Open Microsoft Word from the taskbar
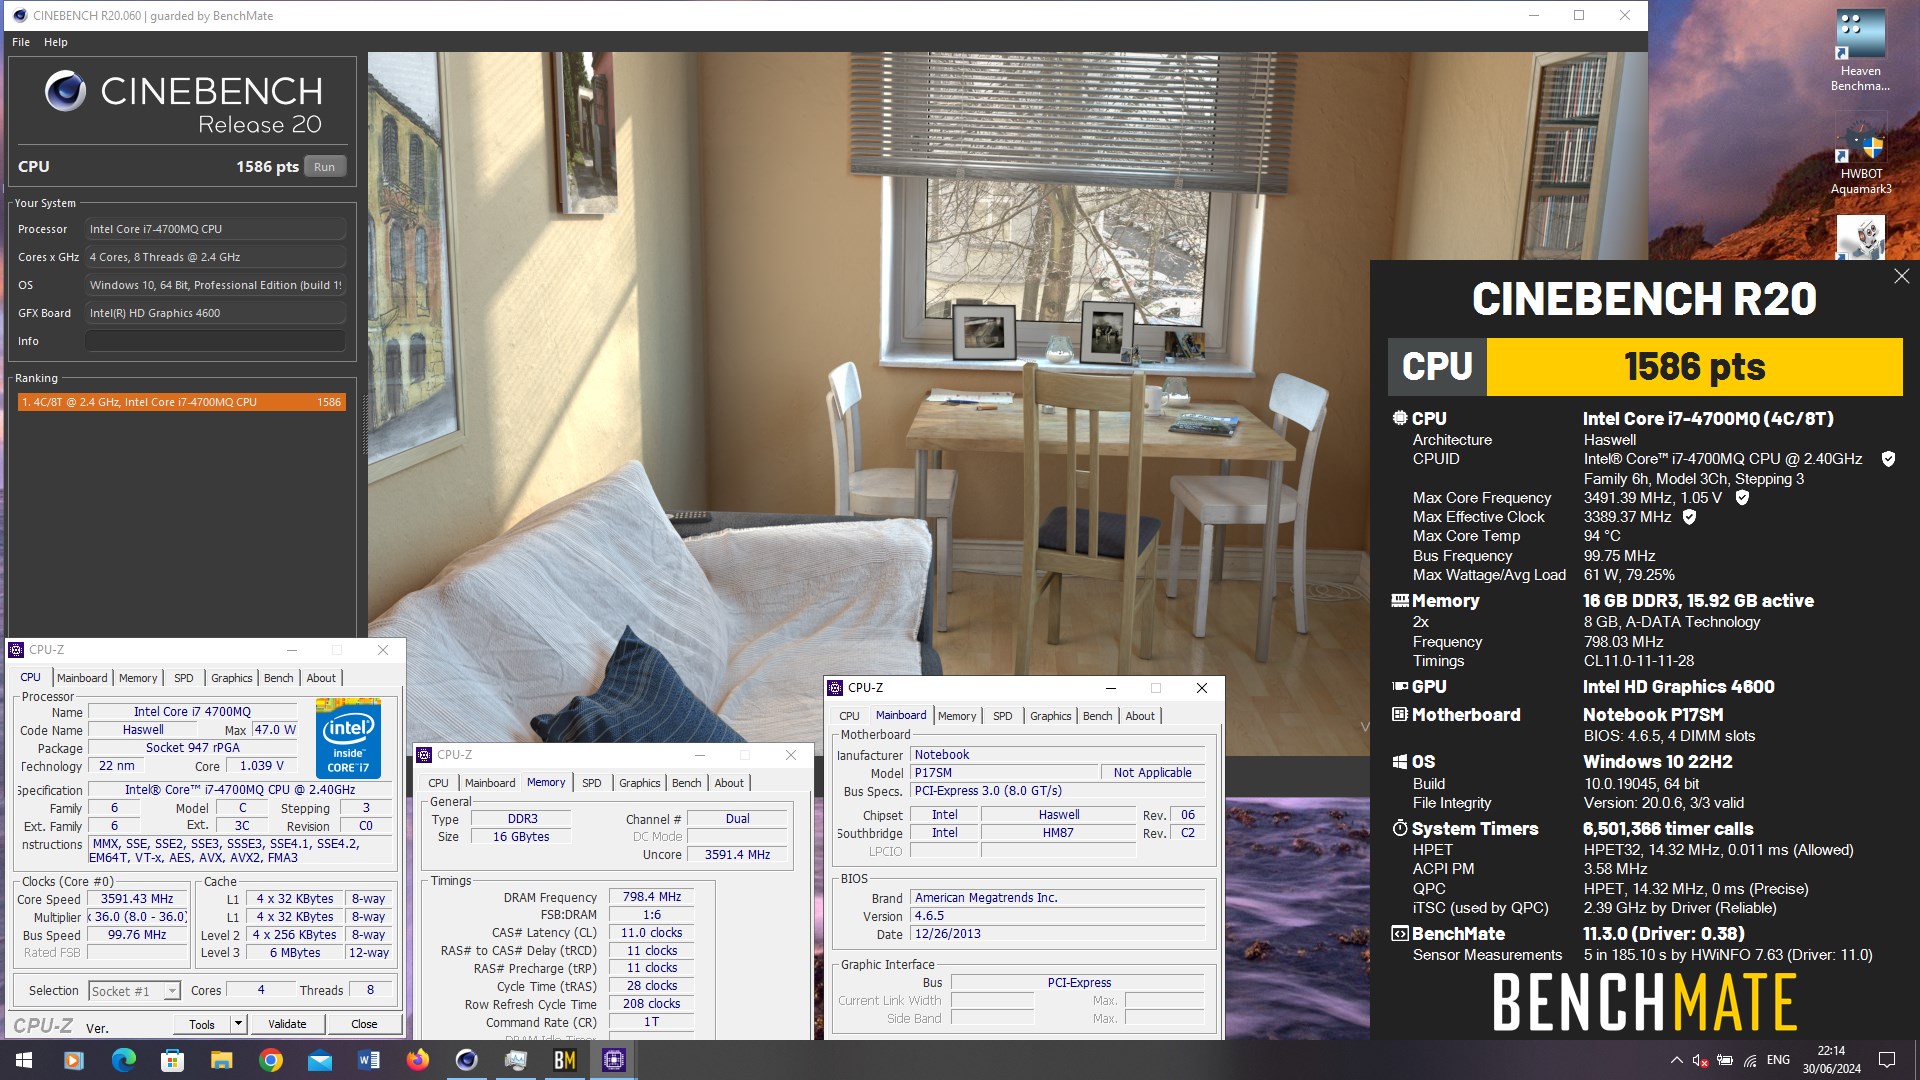Screen dimensions: 1920x1080 pos(369,1060)
